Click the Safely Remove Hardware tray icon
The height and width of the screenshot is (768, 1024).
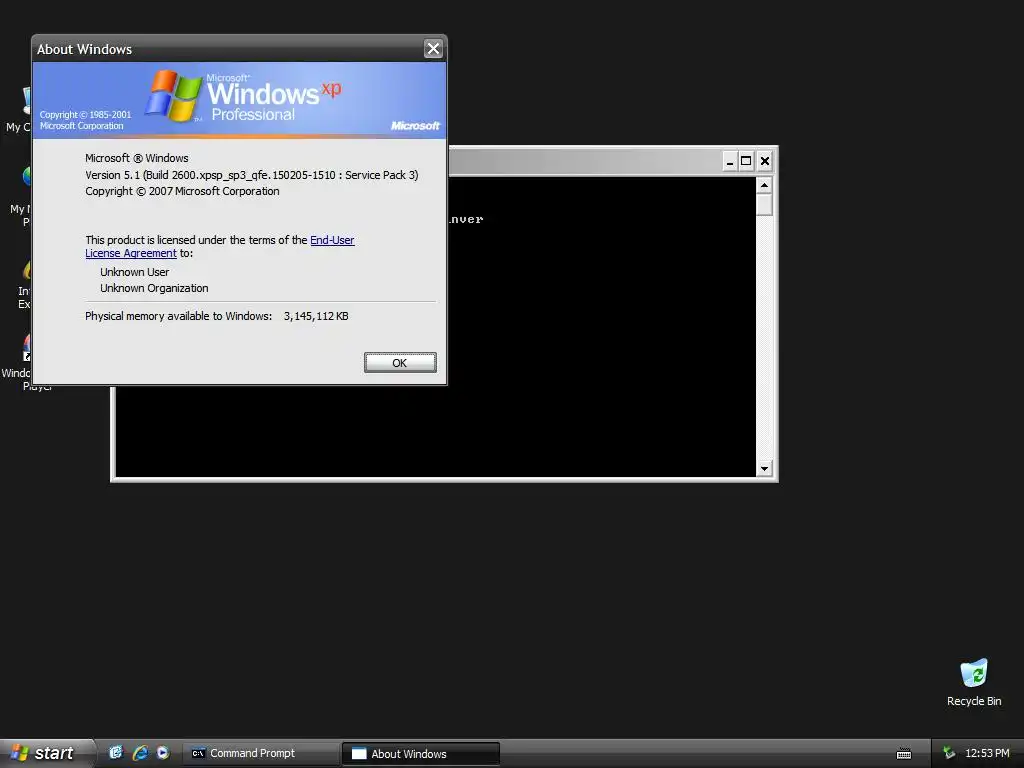[x=949, y=753]
